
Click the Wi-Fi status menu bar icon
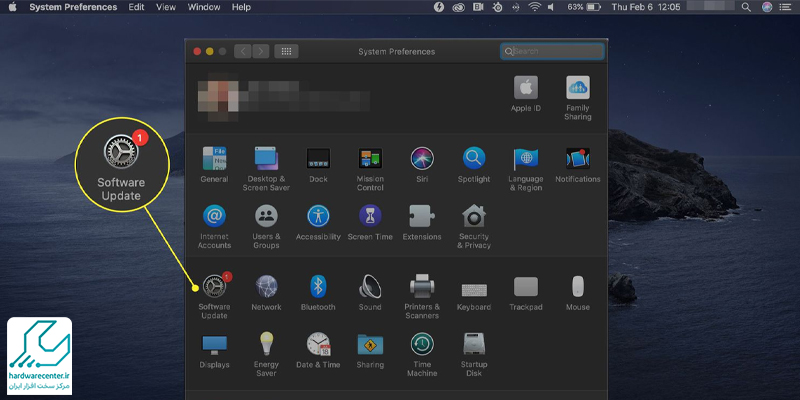click(x=534, y=7)
